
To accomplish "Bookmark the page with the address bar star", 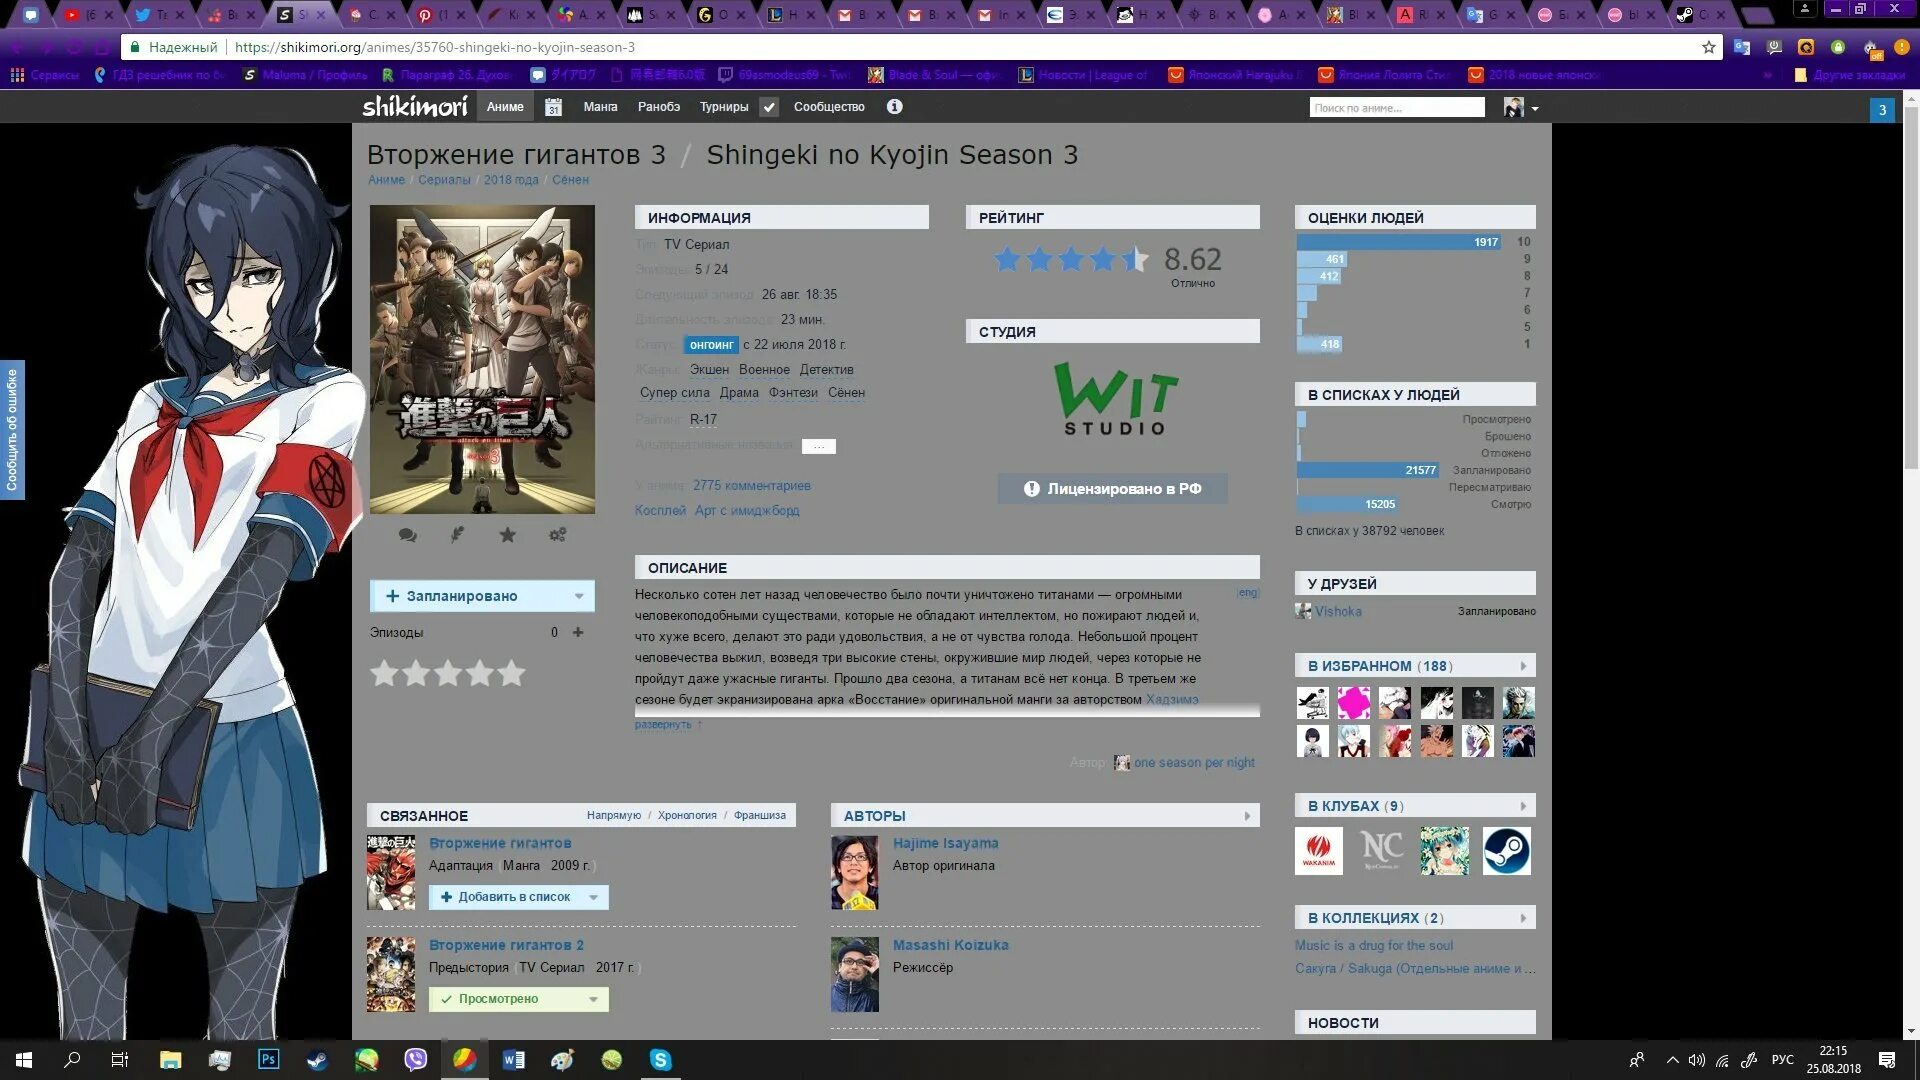I will click(1709, 47).
